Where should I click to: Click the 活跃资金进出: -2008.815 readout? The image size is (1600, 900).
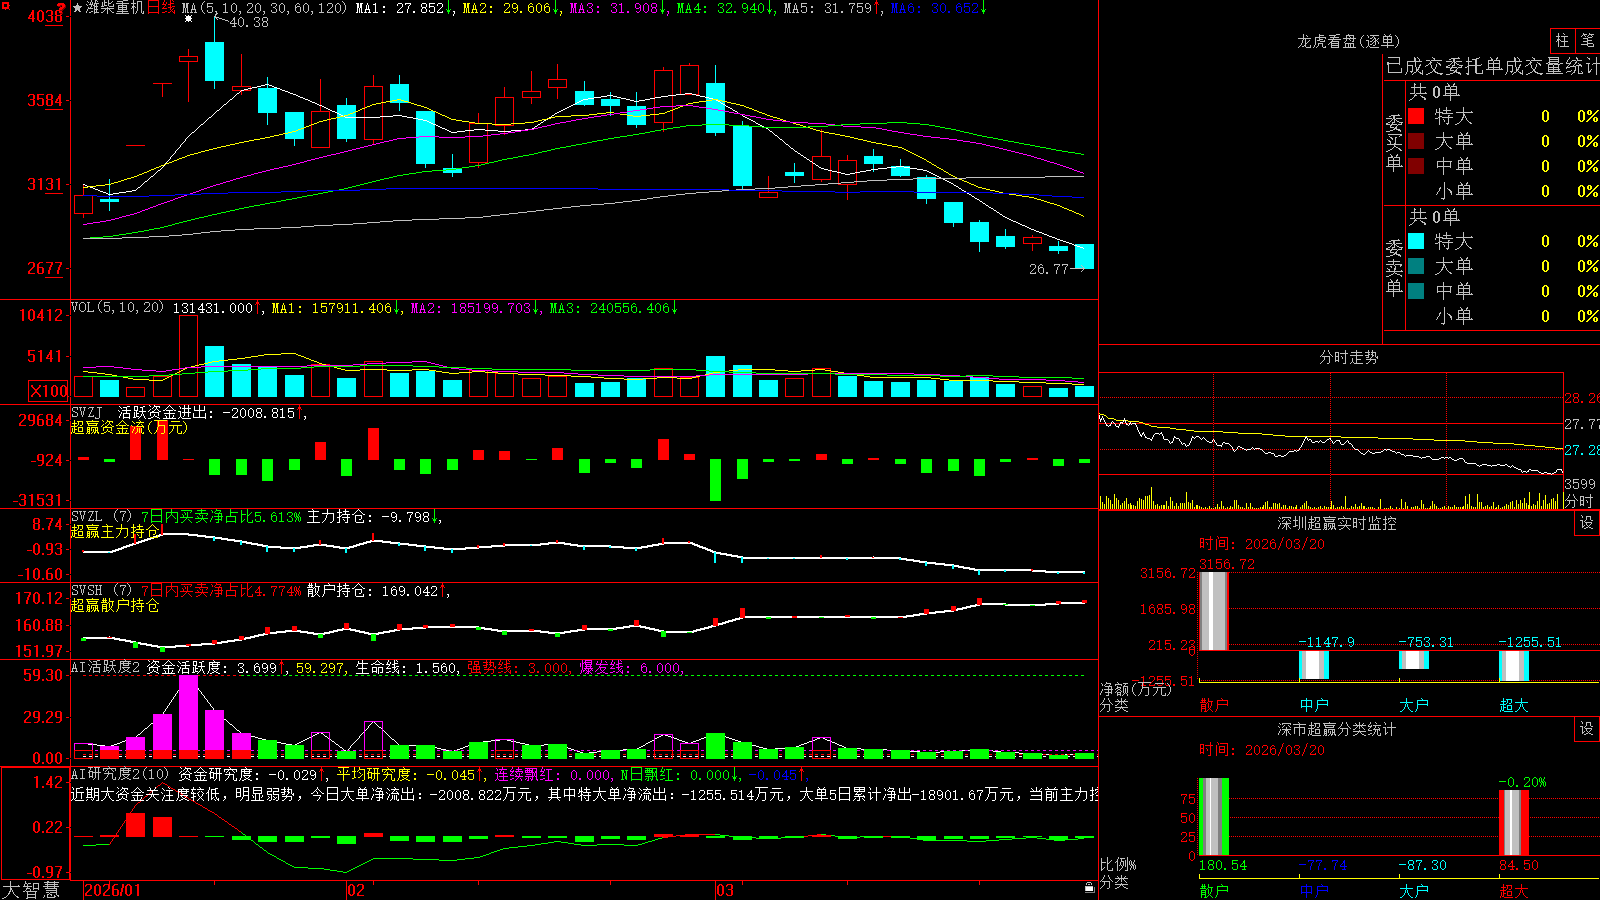click(206, 412)
